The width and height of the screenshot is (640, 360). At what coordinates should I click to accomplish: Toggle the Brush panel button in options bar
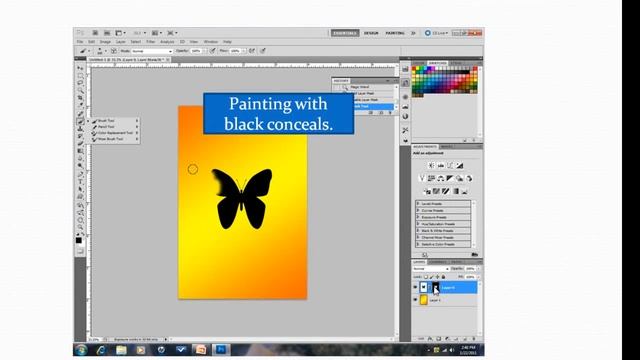114,51
